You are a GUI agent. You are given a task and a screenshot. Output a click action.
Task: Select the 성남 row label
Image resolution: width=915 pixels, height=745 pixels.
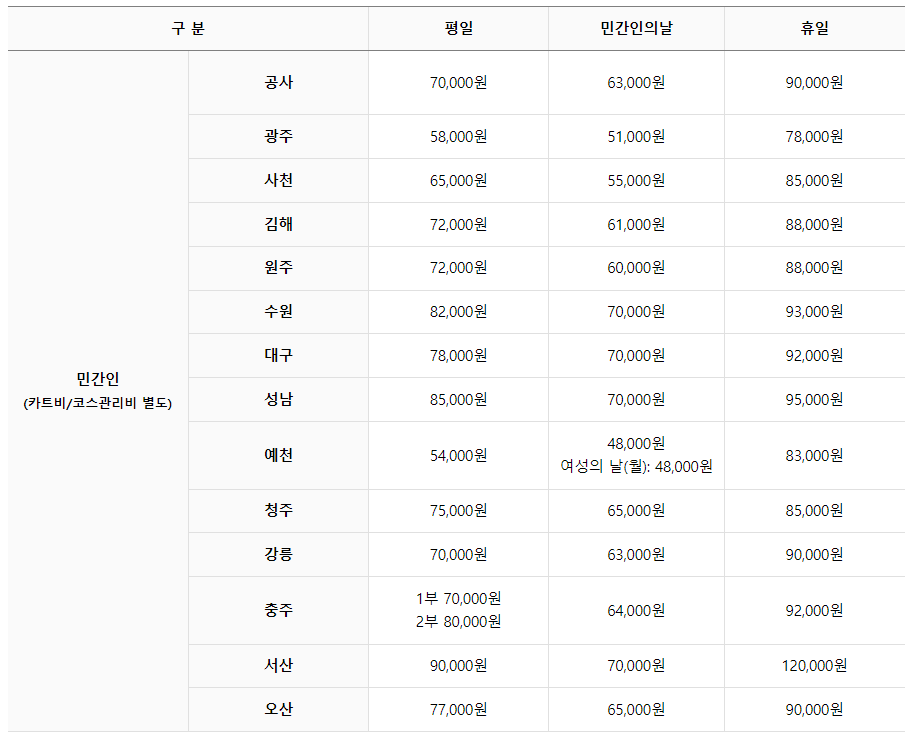point(278,400)
